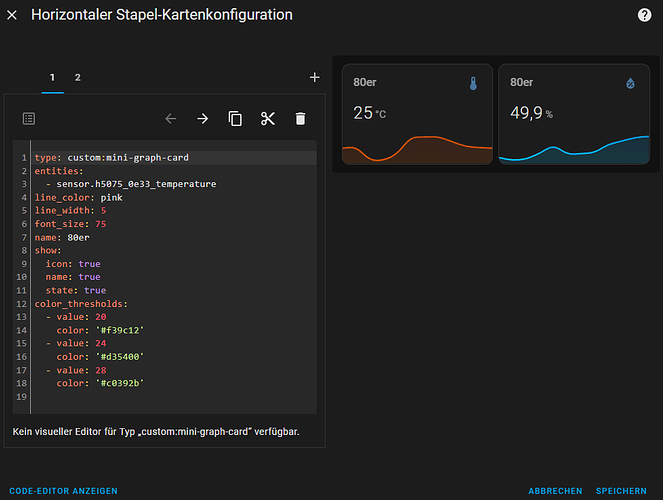Open the help question mark icon
The width and height of the screenshot is (663, 500).
tap(645, 15)
